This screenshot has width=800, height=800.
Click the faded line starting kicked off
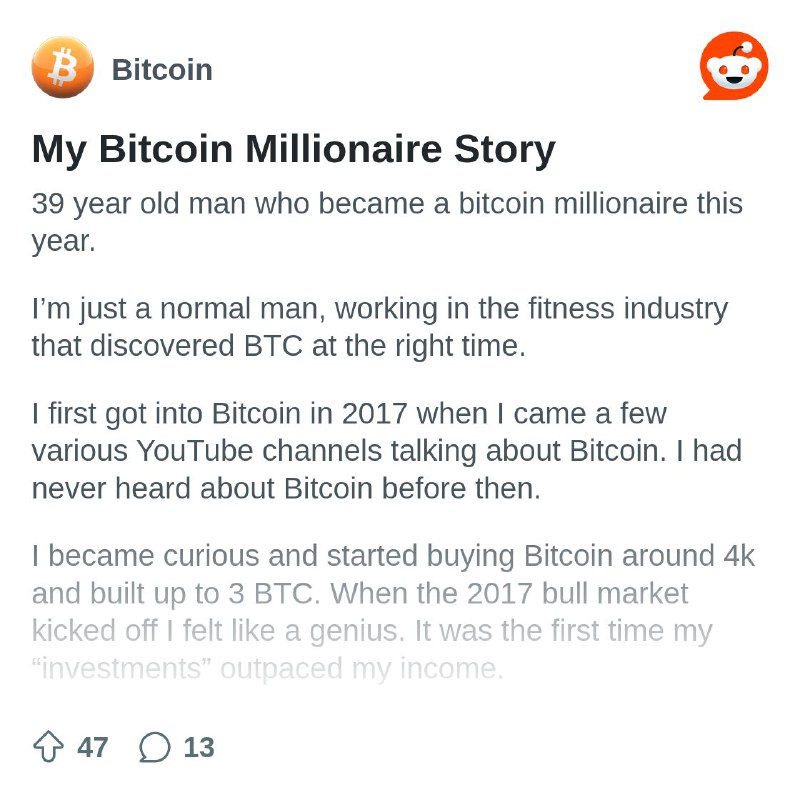click(x=372, y=631)
